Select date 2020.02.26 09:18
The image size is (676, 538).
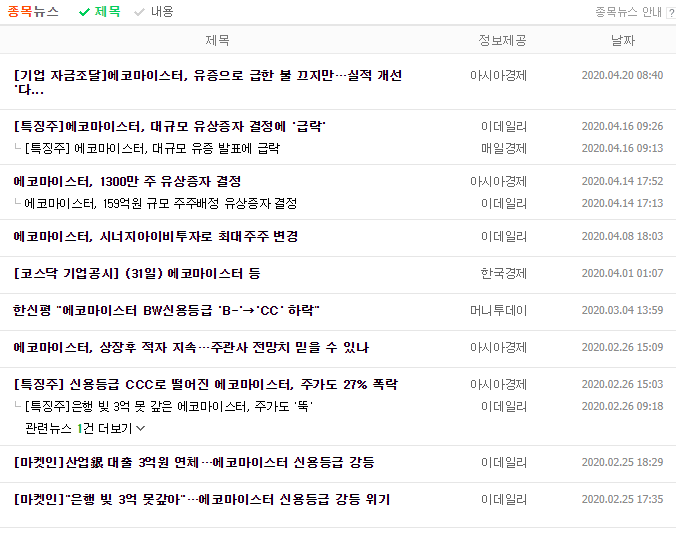pos(623,406)
